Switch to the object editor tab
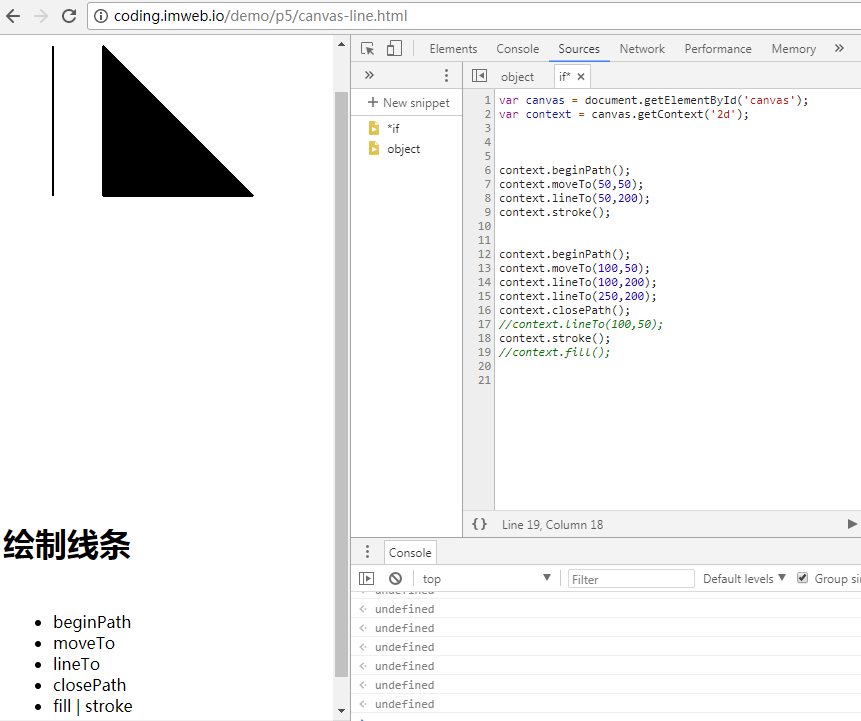 517,76
